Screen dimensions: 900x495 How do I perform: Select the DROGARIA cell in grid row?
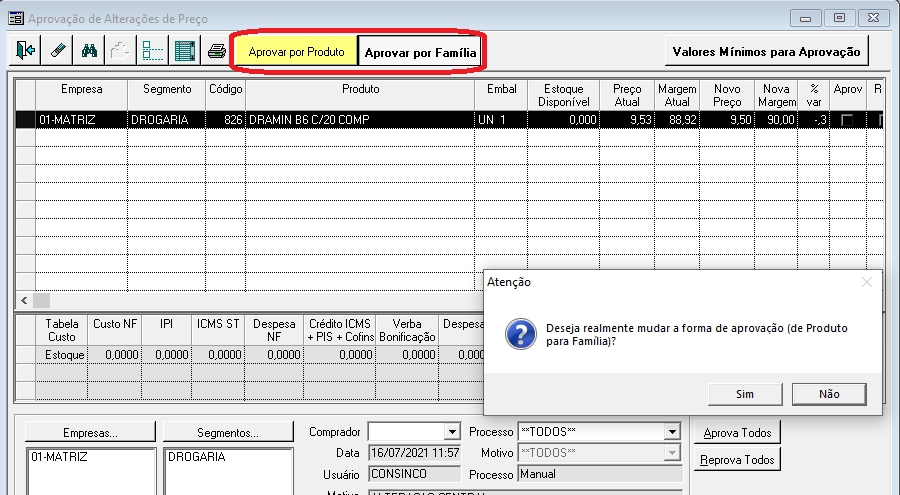[166, 120]
